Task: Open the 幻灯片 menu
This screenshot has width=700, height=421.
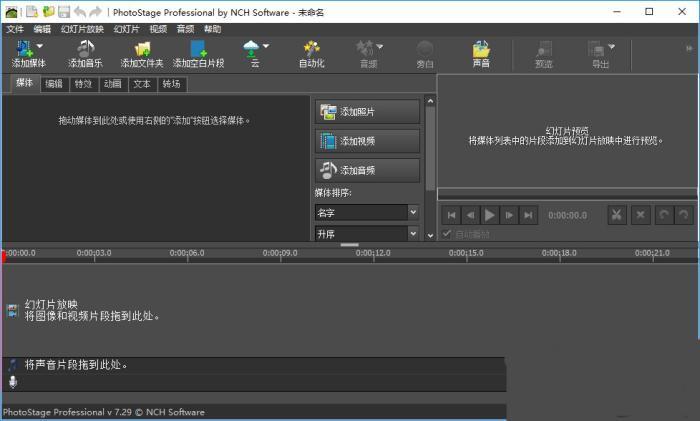Action: (x=126, y=29)
